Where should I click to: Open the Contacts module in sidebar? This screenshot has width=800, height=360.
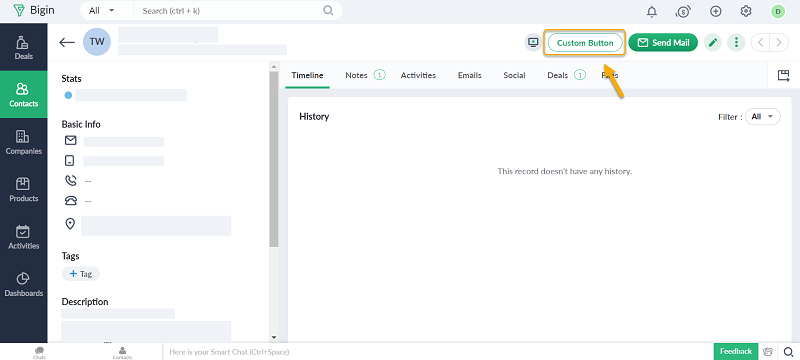(x=23, y=95)
